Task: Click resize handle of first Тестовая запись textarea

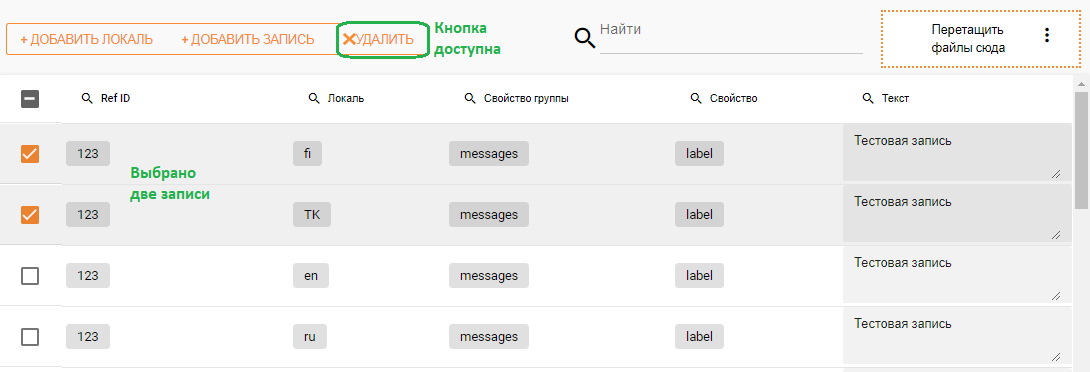Action: pyautogui.click(x=1056, y=174)
